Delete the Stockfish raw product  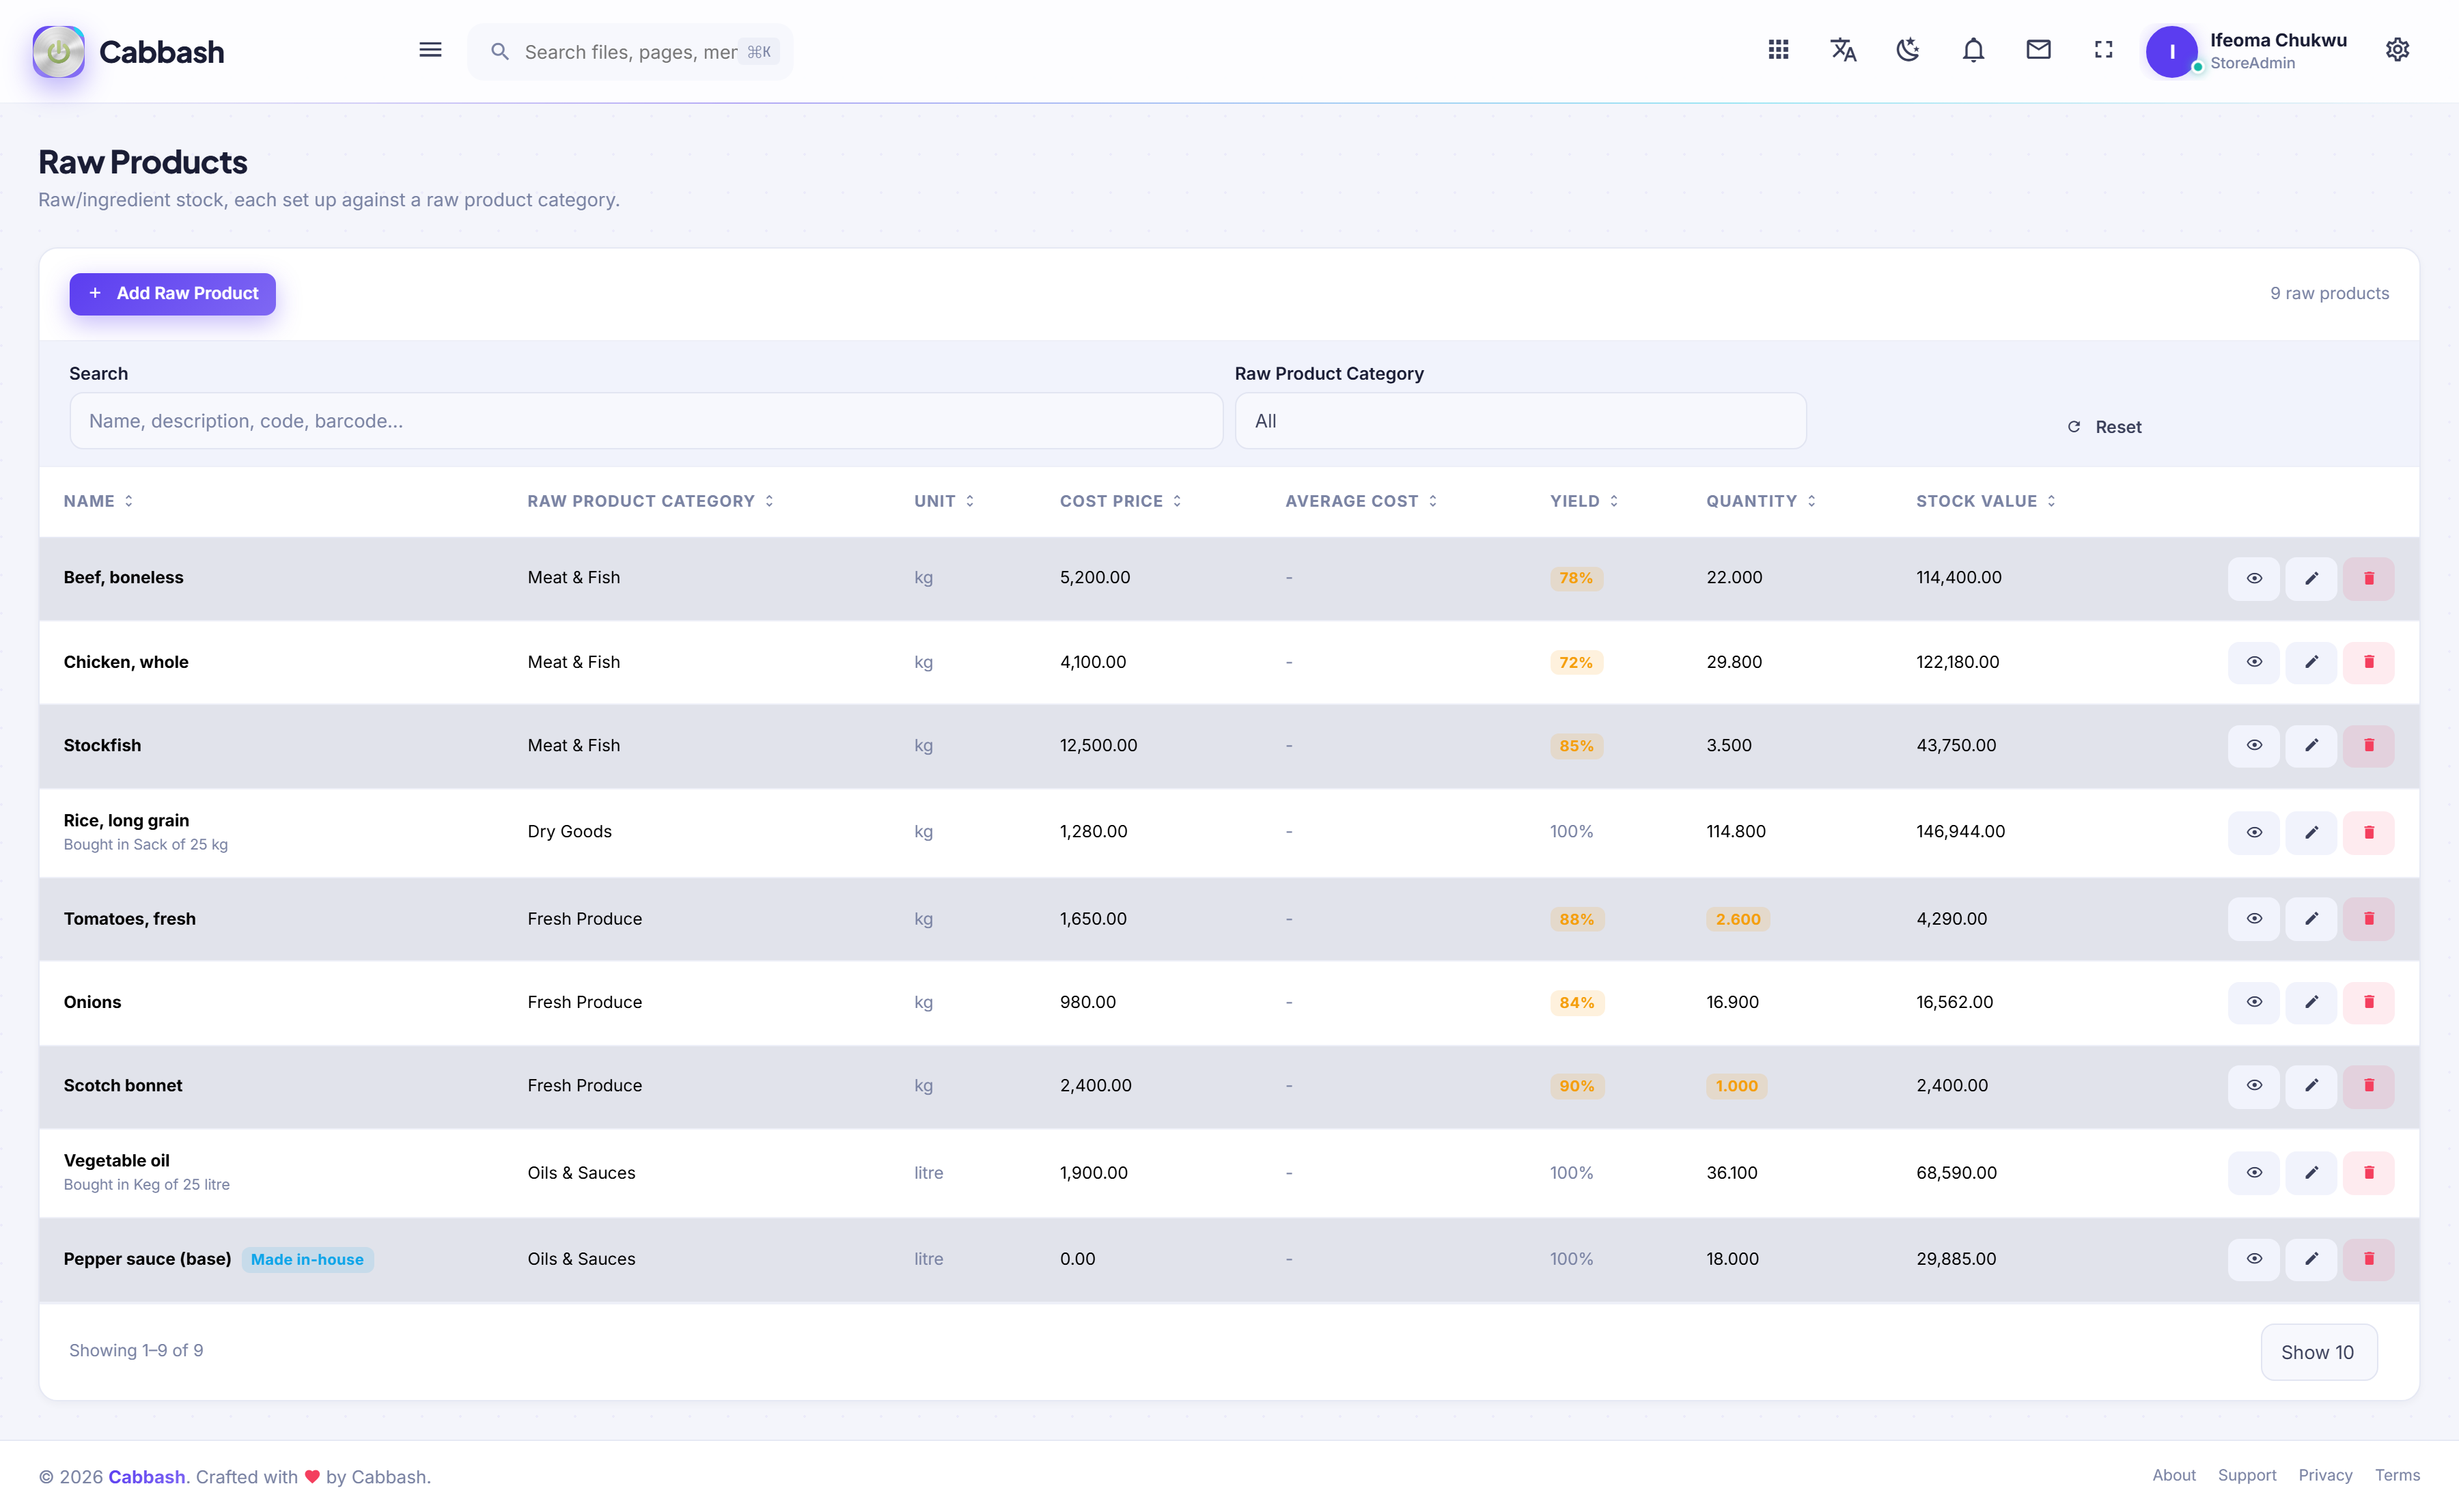click(x=2368, y=746)
